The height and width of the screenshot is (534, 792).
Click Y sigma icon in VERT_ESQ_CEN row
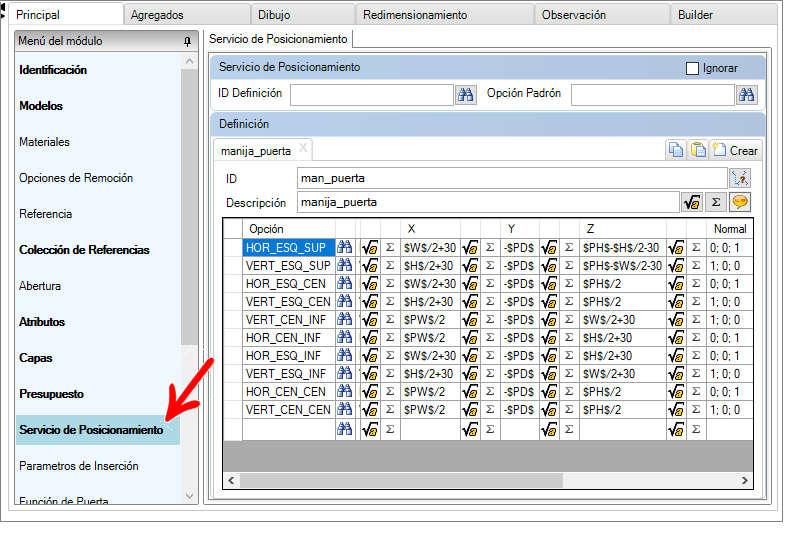[490, 302]
